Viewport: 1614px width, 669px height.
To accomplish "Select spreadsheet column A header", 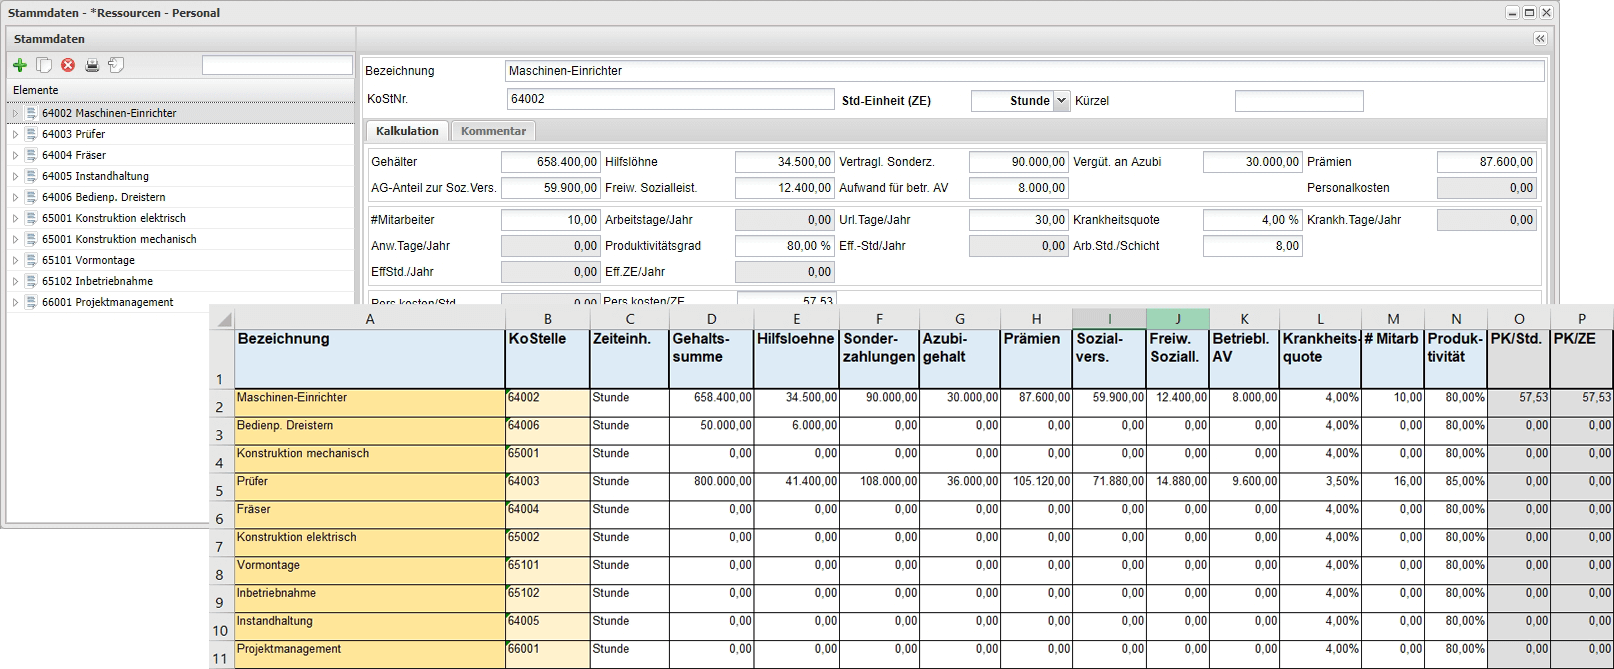I will 370,319.
